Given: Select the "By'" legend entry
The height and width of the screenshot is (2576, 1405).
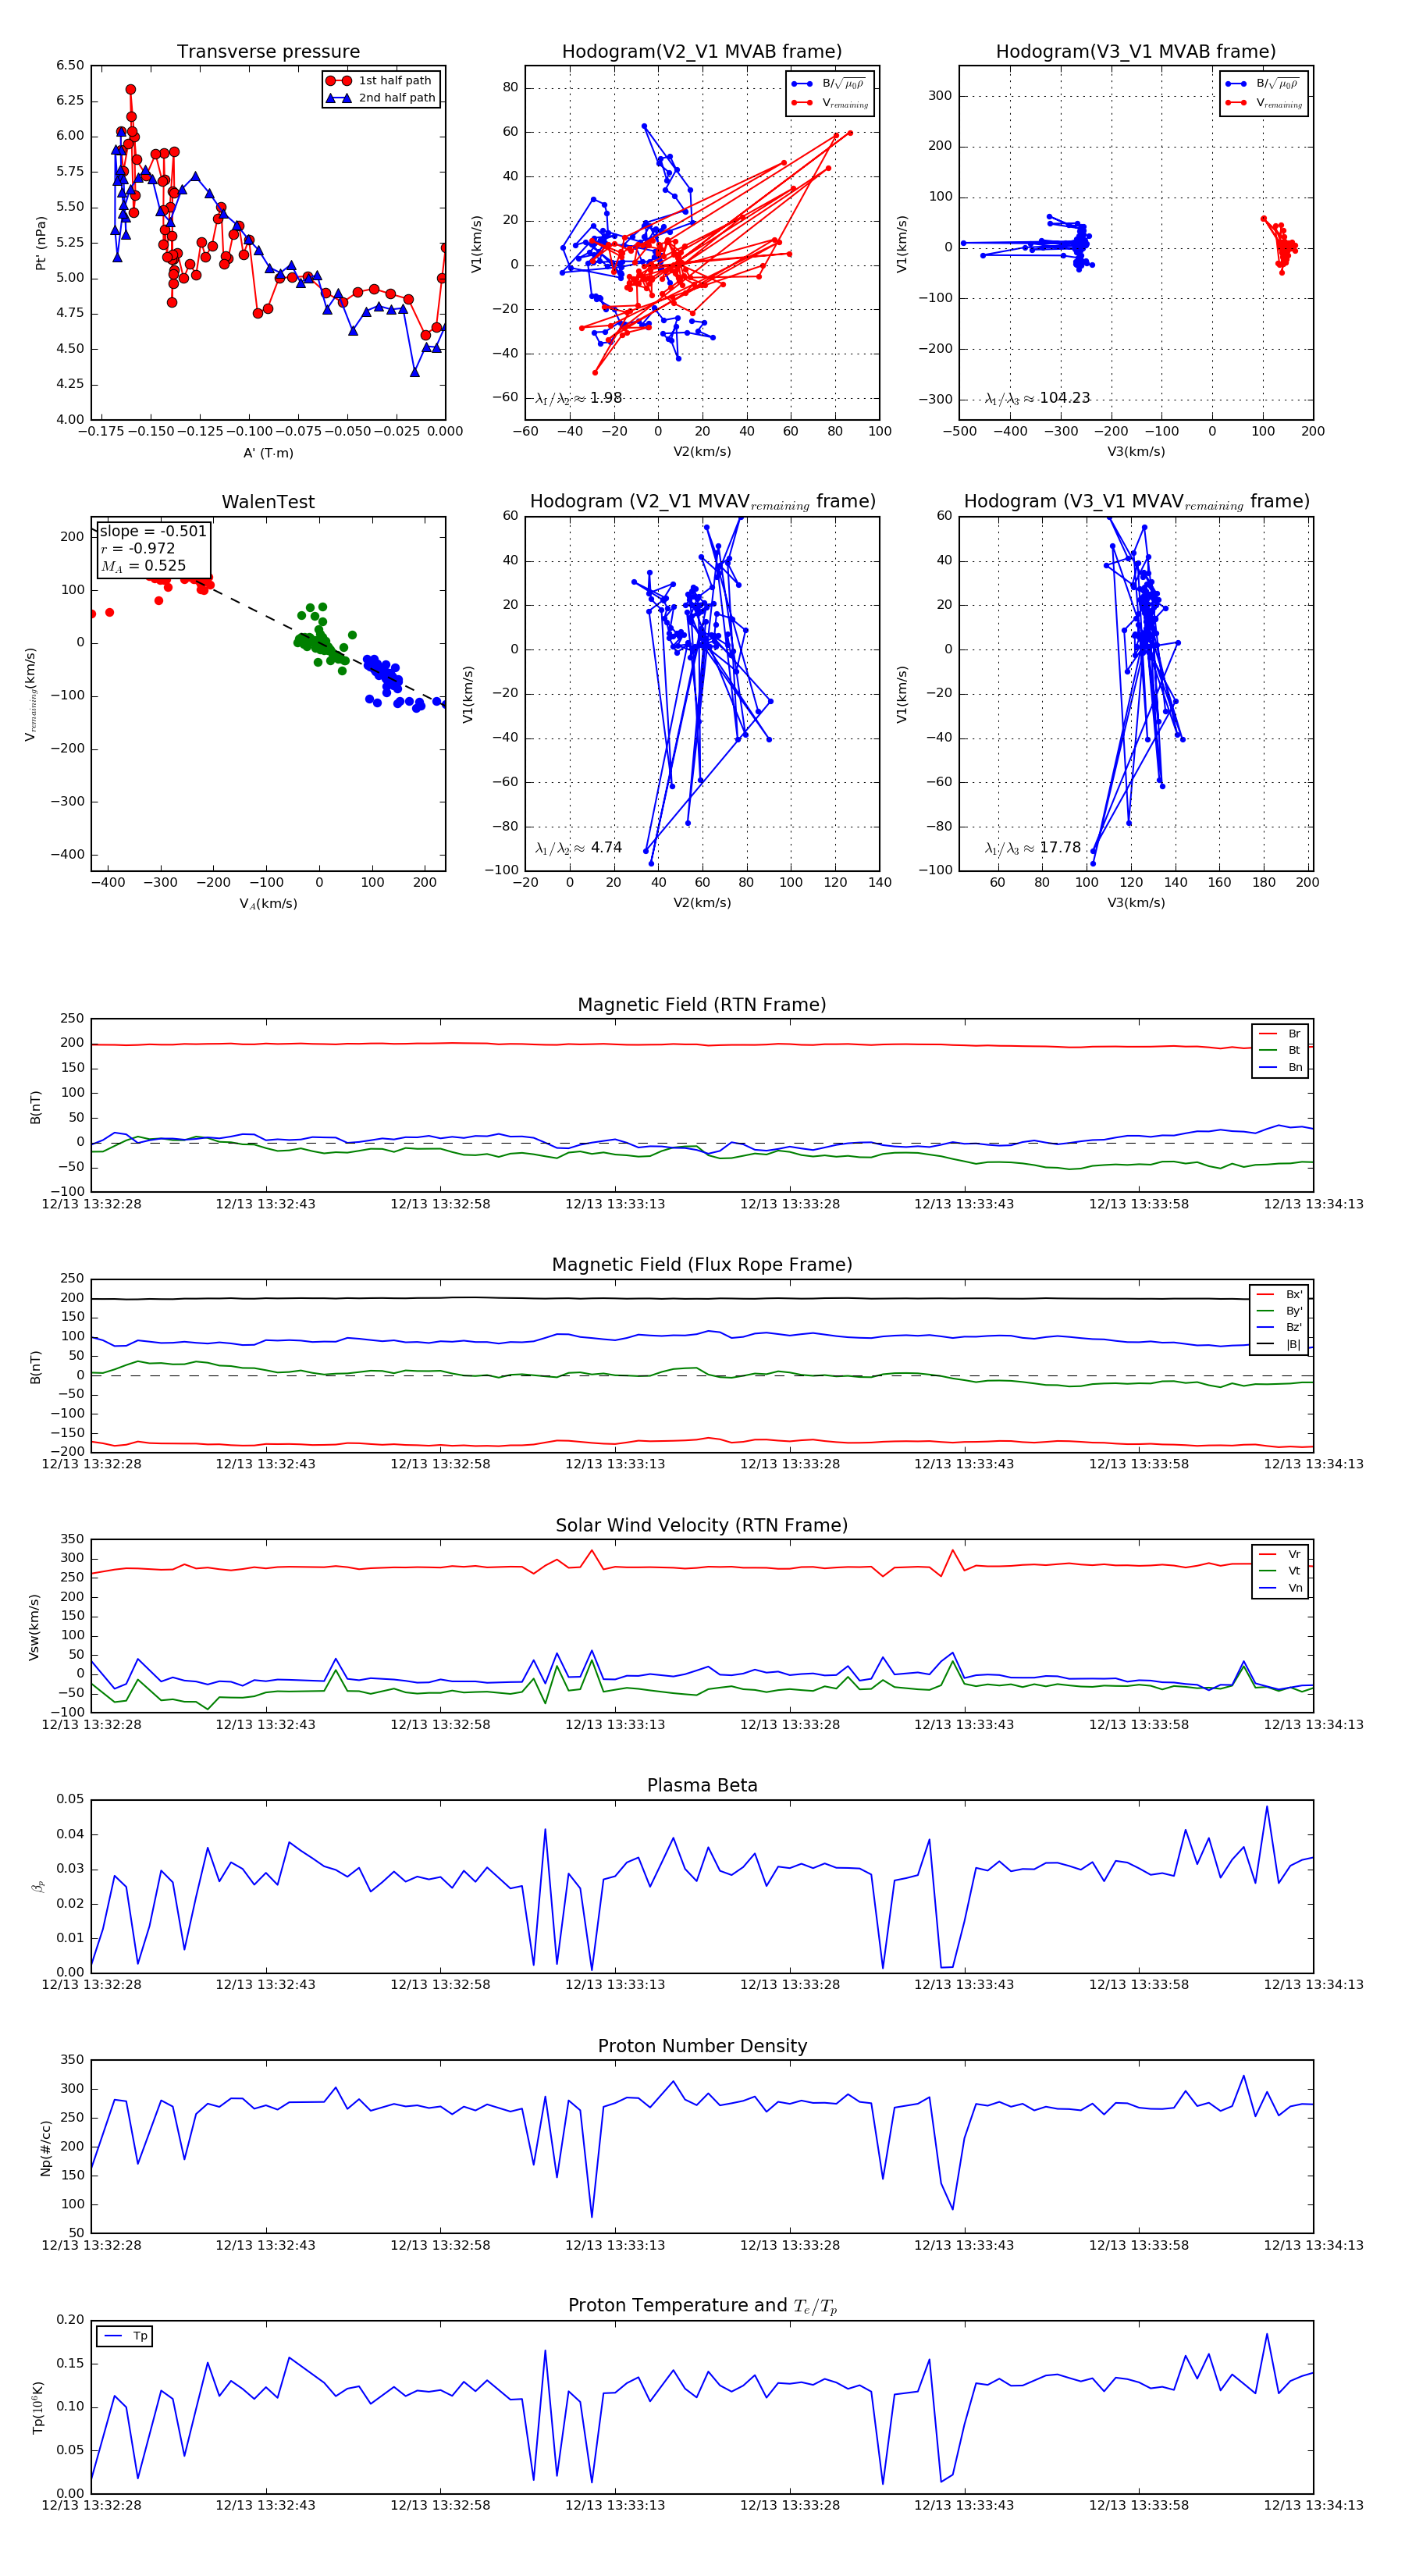Looking at the screenshot, I should click(x=1279, y=1311).
